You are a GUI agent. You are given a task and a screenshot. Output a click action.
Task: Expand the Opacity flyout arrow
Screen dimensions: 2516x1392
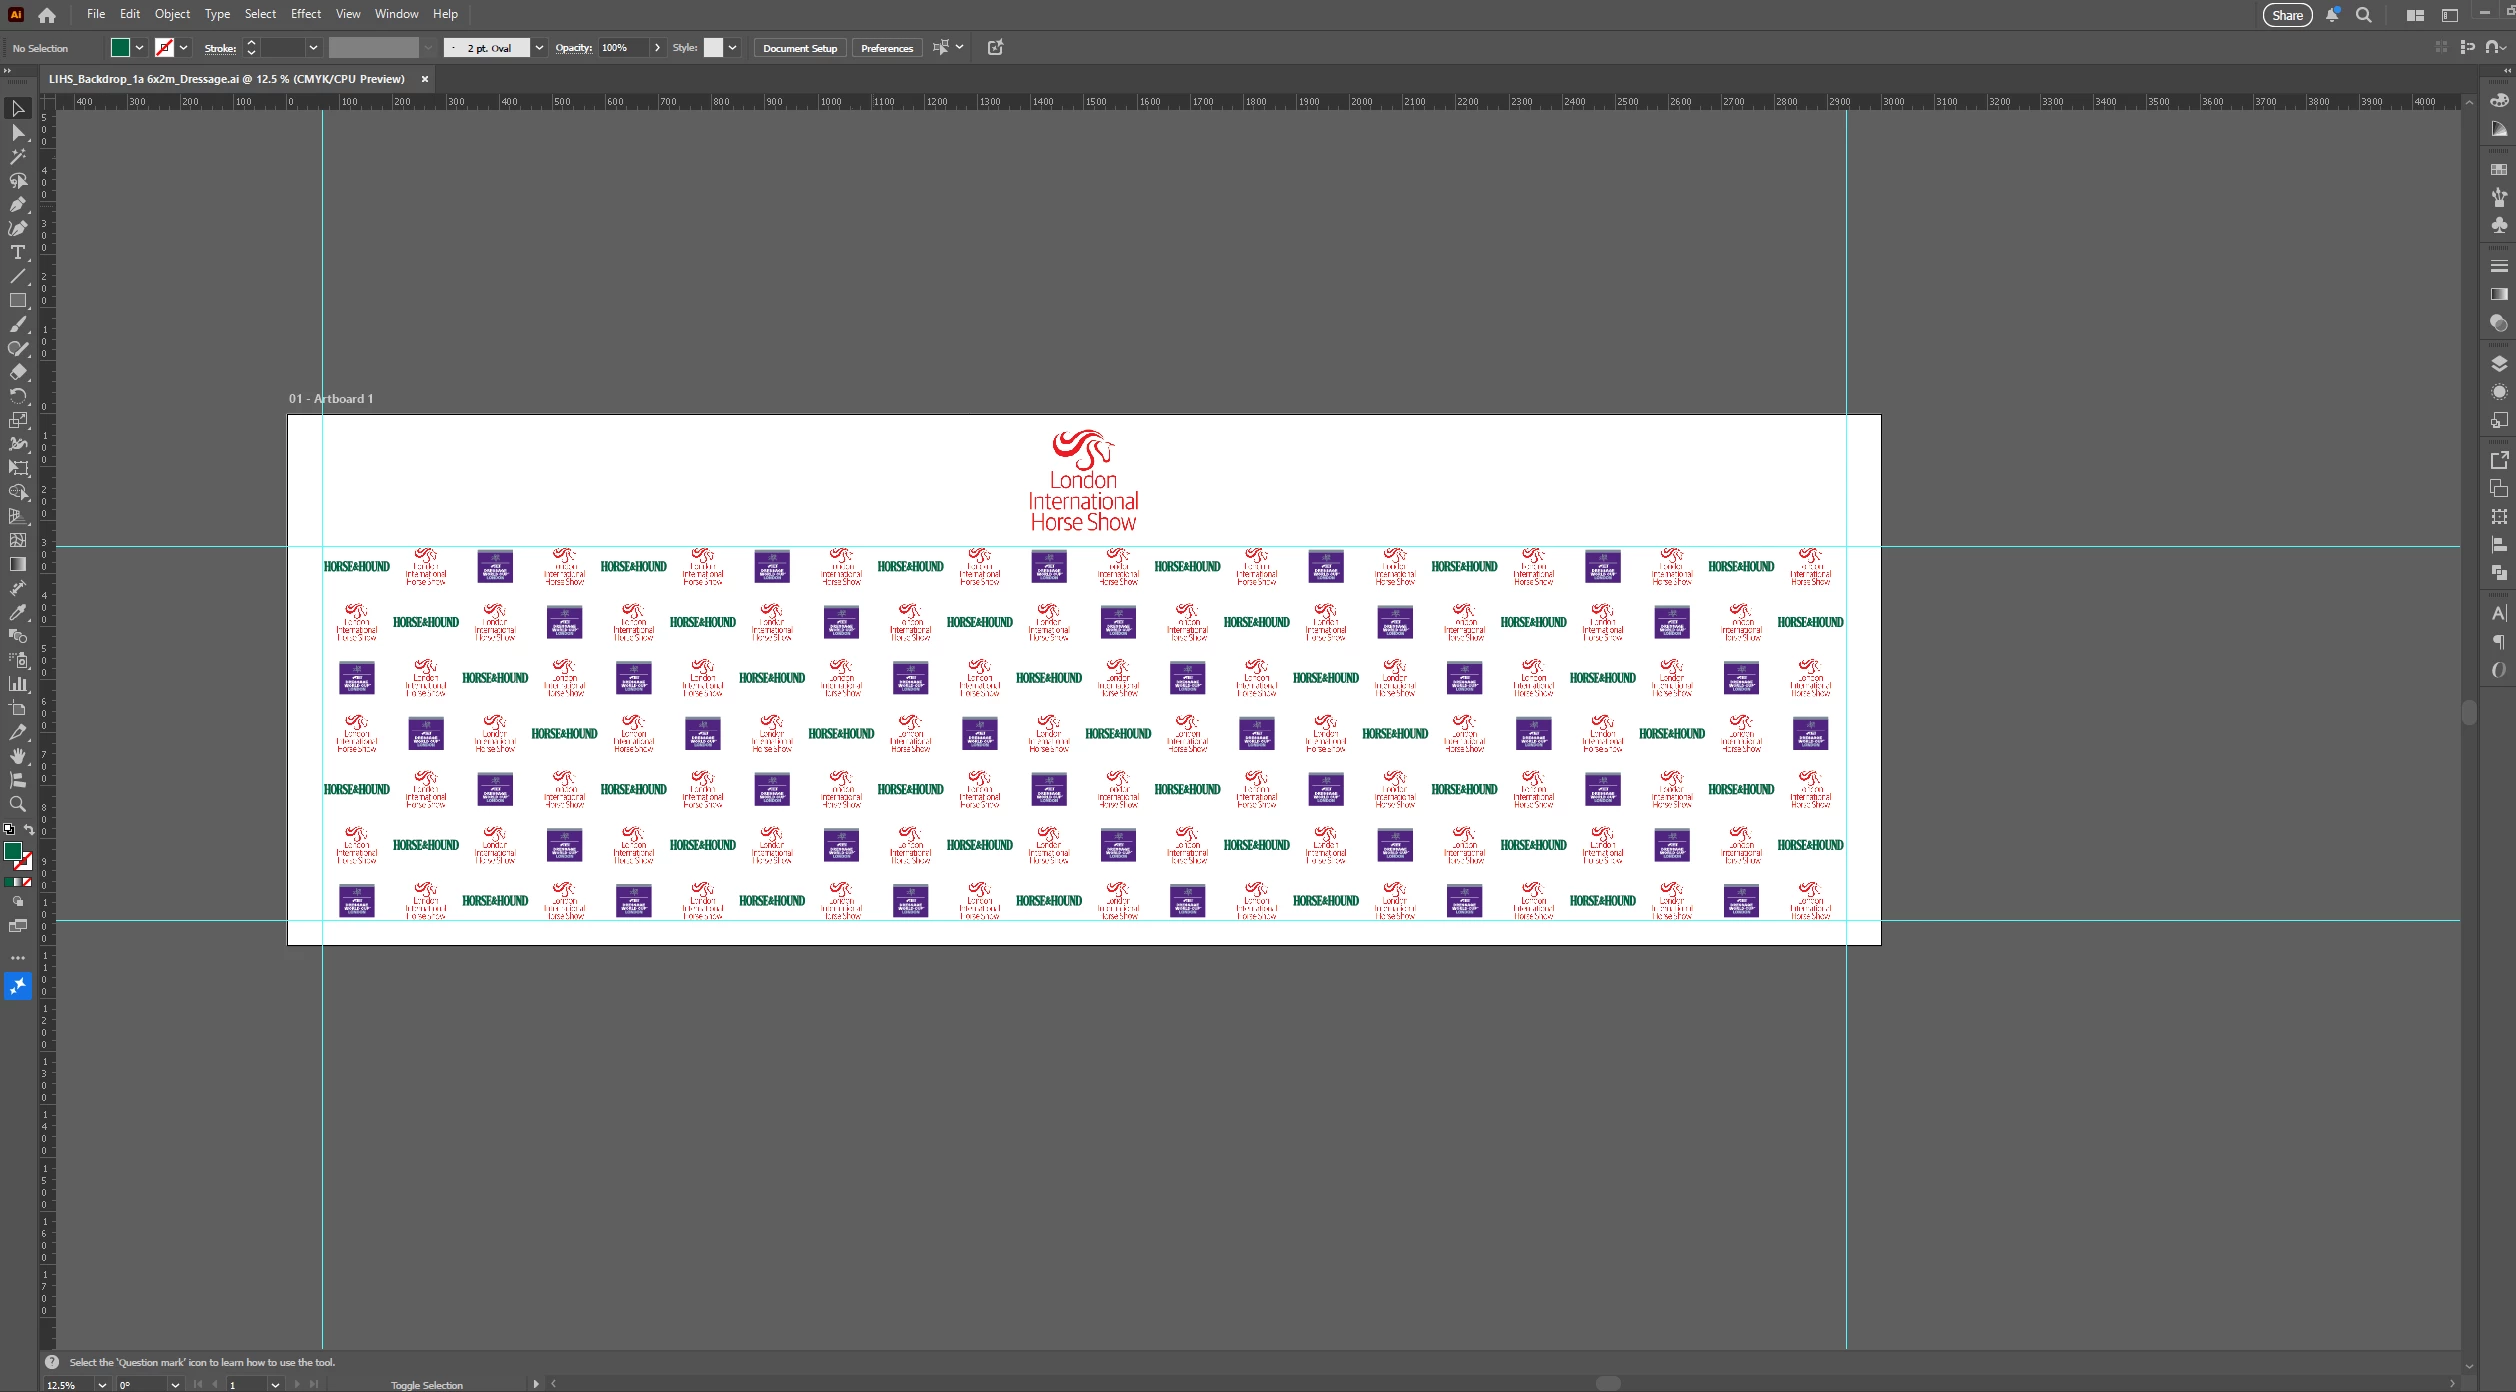(657, 48)
